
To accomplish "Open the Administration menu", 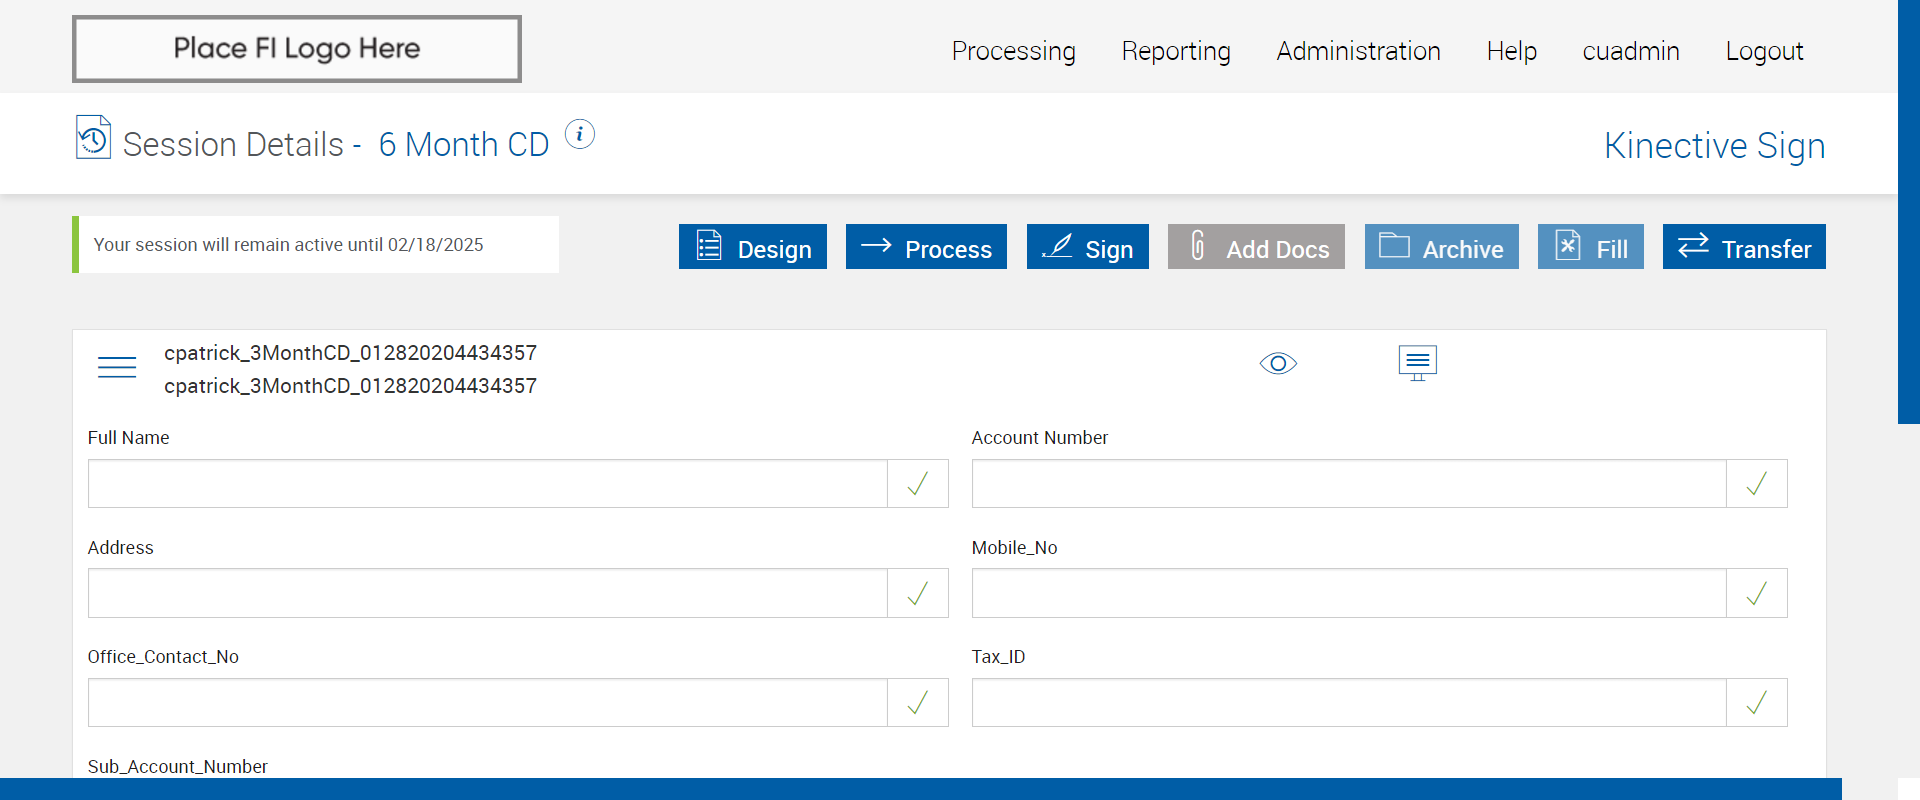I will (1358, 51).
